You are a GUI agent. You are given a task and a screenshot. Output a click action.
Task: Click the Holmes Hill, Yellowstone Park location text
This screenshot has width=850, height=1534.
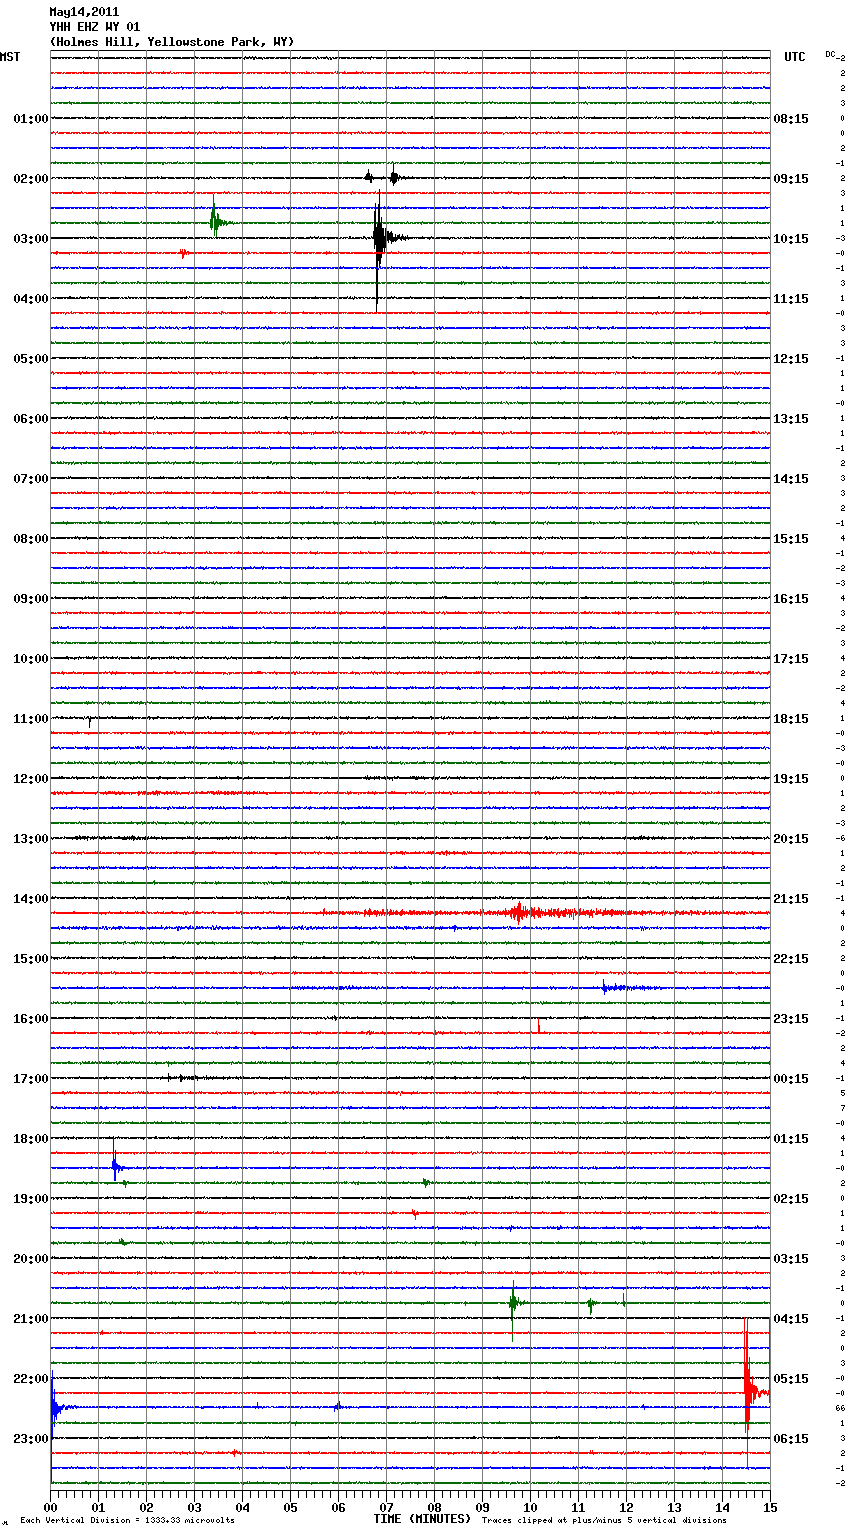tap(171, 42)
